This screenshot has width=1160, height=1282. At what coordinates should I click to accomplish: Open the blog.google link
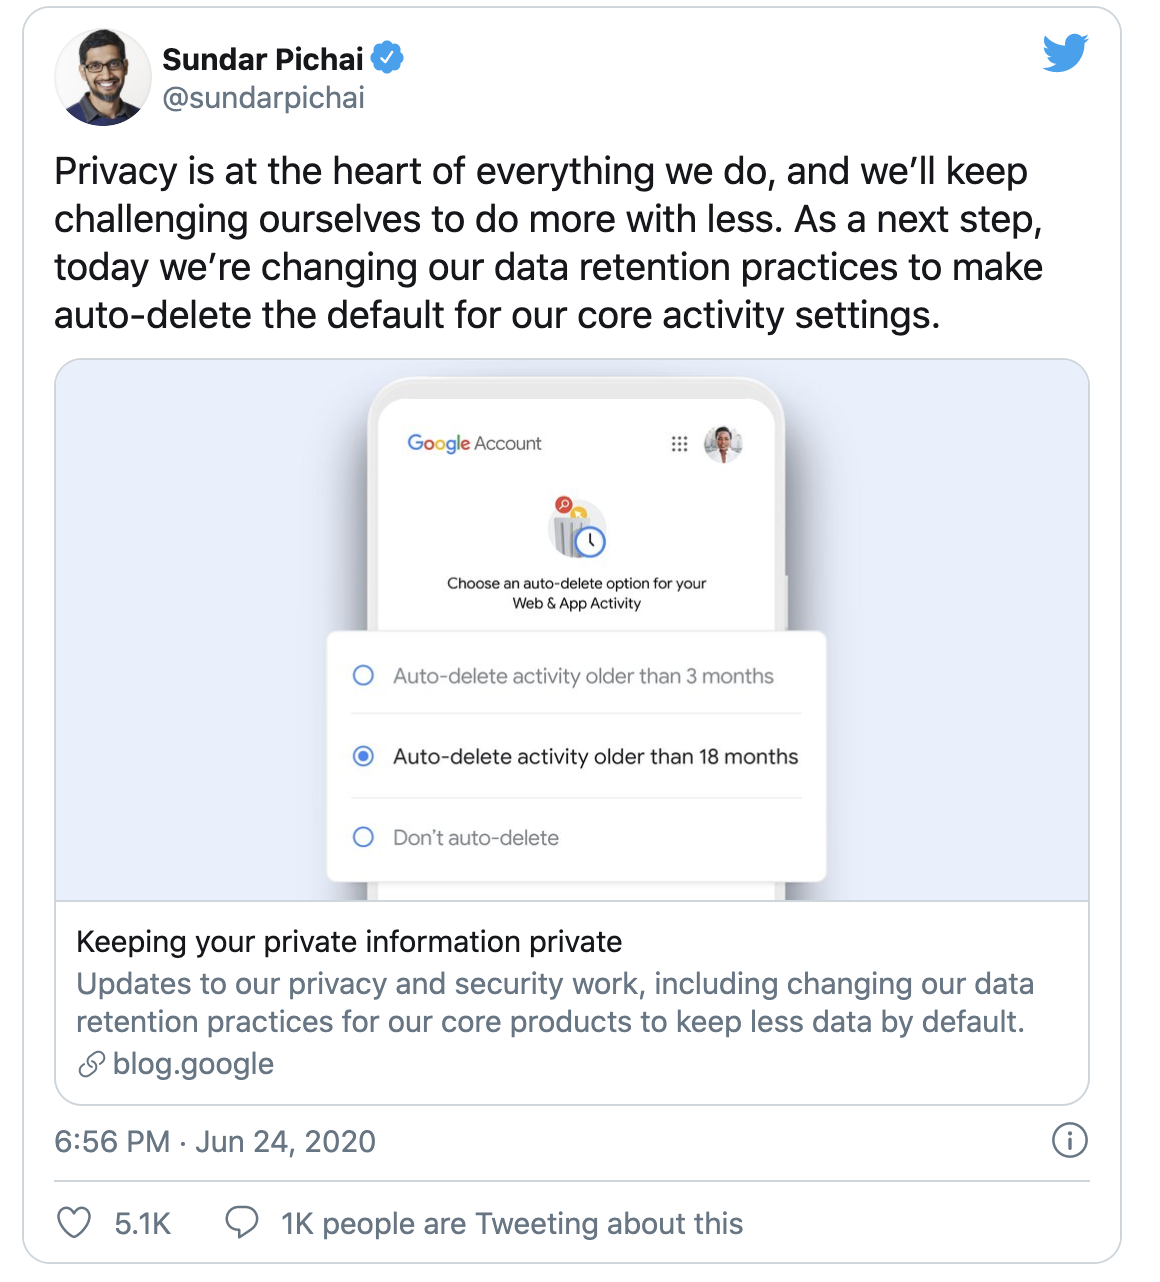click(193, 1064)
